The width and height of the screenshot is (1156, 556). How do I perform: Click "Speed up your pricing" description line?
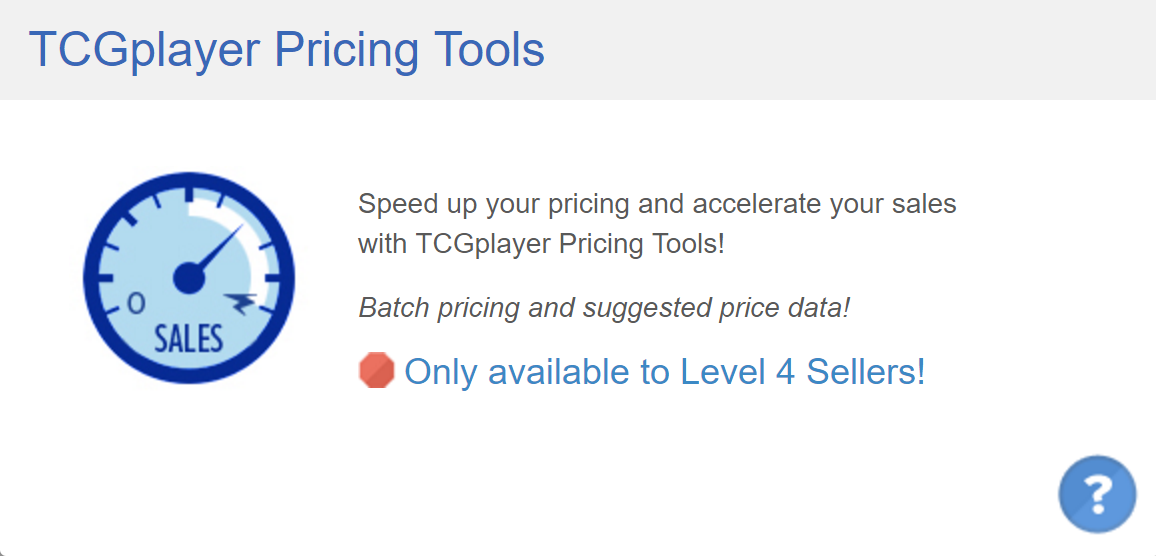[657, 204]
